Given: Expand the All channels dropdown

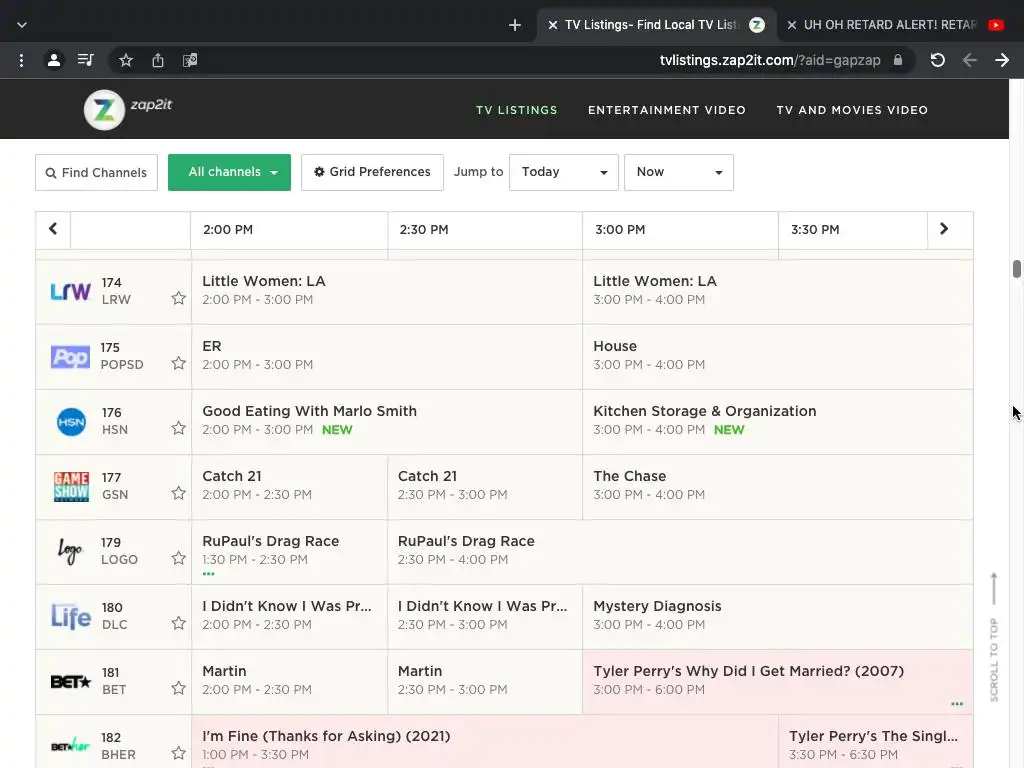Looking at the screenshot, I should (x=229, y=172).
